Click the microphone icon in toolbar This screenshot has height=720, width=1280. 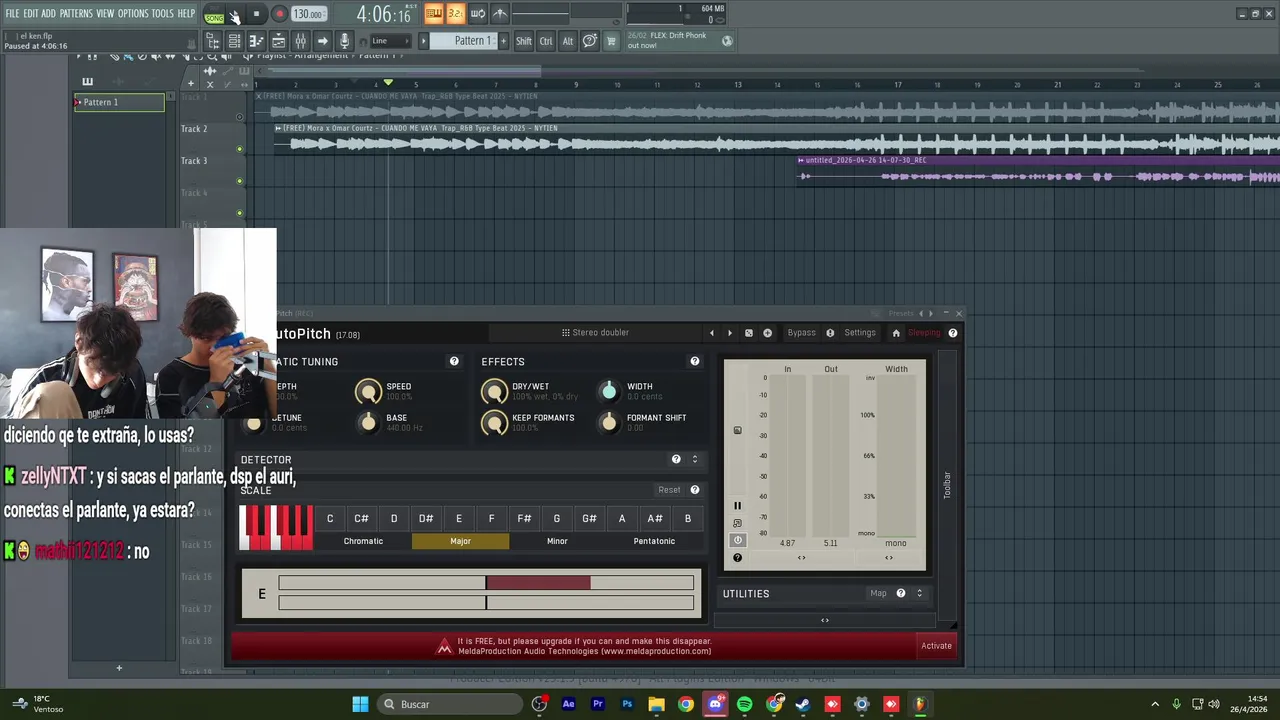(344, 41)
